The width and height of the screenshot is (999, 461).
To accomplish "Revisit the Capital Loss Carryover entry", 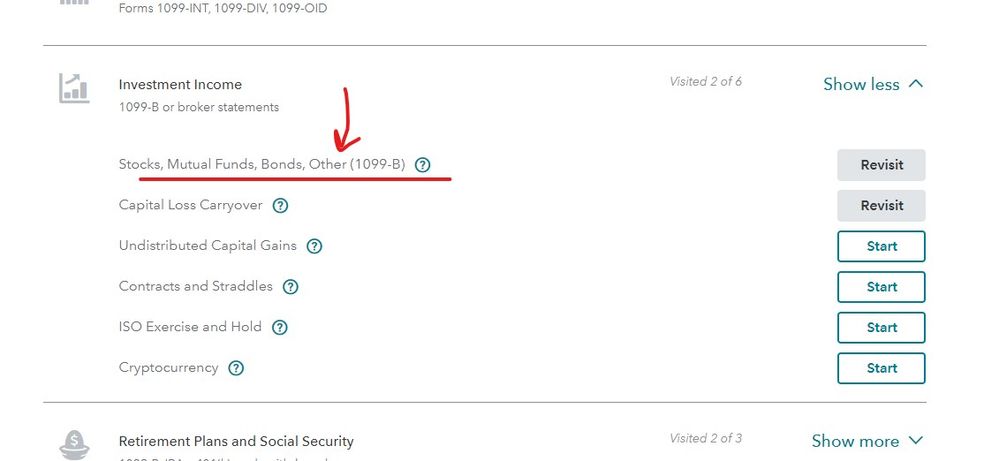I will [x=881, y=206].
